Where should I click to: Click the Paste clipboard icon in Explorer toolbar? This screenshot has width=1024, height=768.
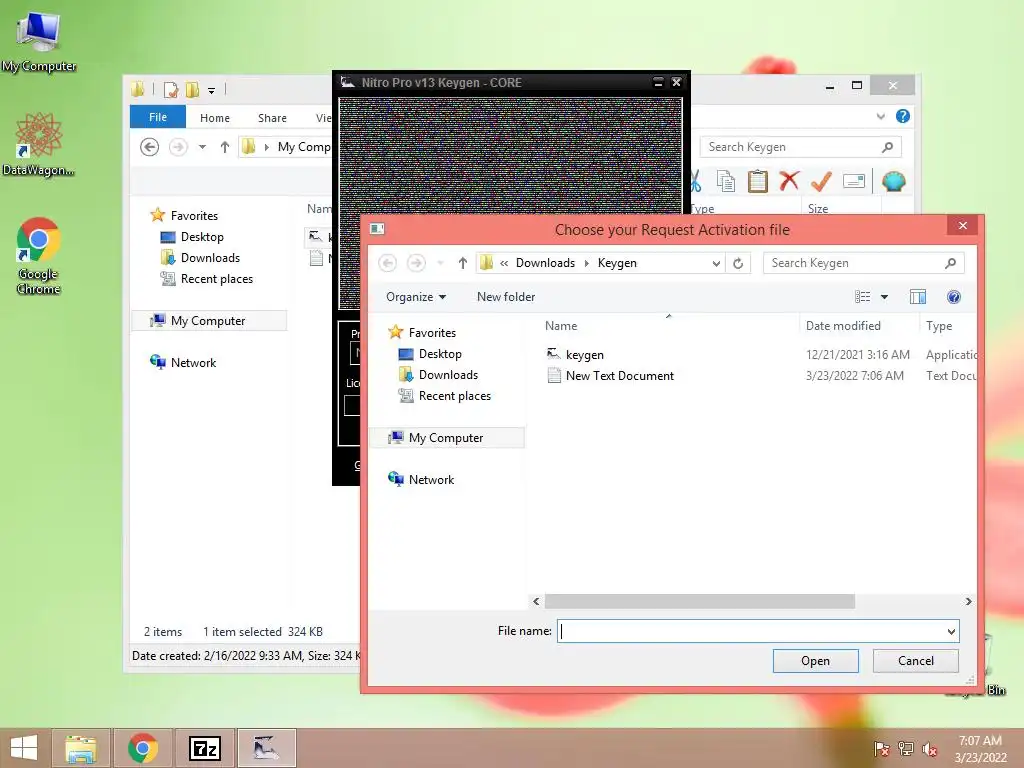tap(758, 181)
